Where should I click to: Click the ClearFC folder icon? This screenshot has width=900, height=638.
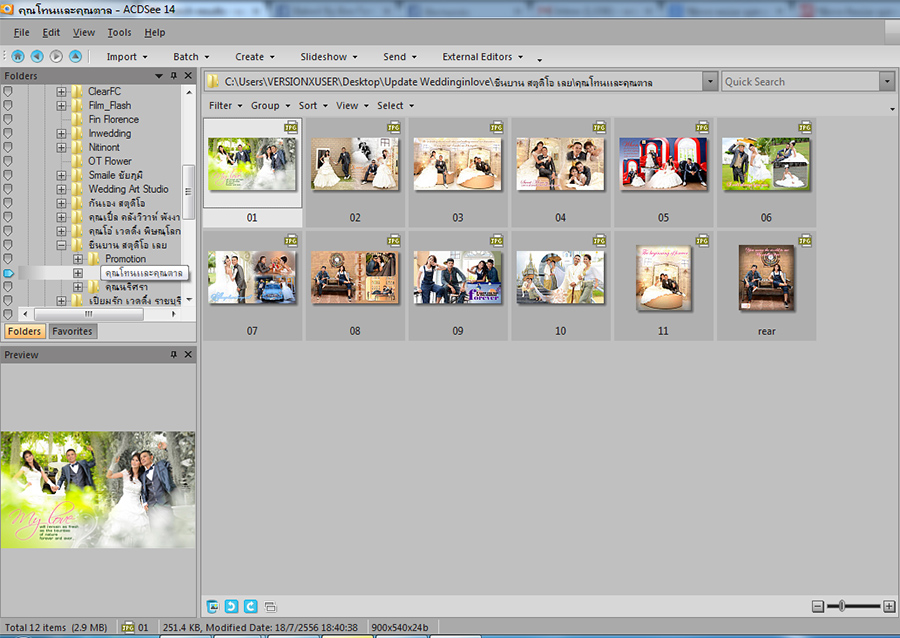(77, 91)
